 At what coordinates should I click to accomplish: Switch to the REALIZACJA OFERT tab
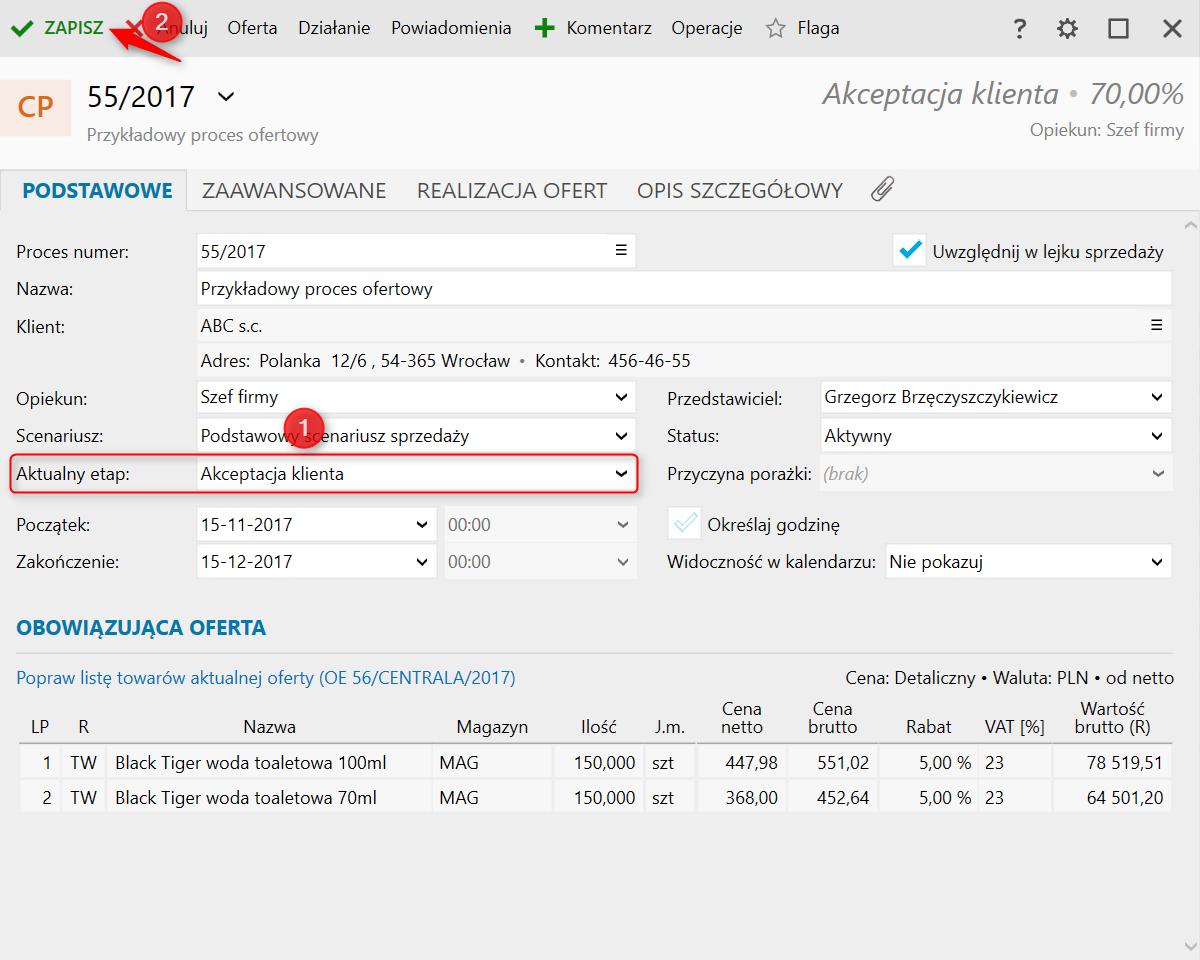(x=512, y=190)
